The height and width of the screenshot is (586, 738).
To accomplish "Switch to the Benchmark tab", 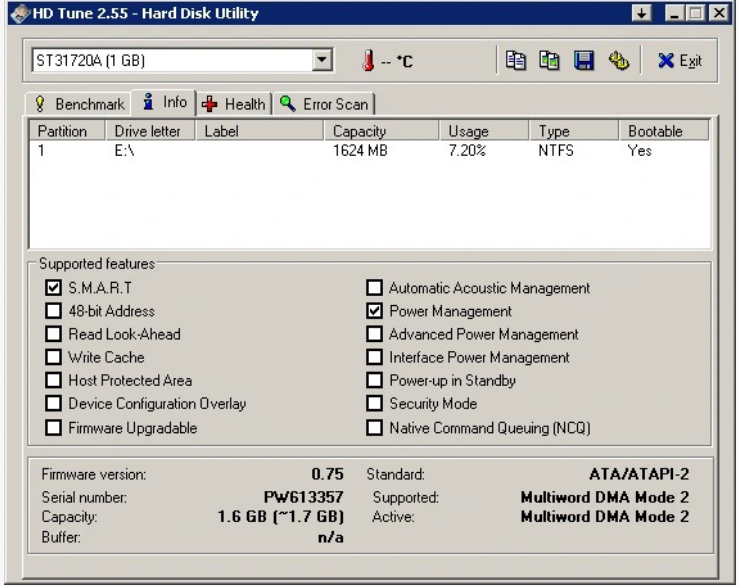I will (x=78, y=104).
